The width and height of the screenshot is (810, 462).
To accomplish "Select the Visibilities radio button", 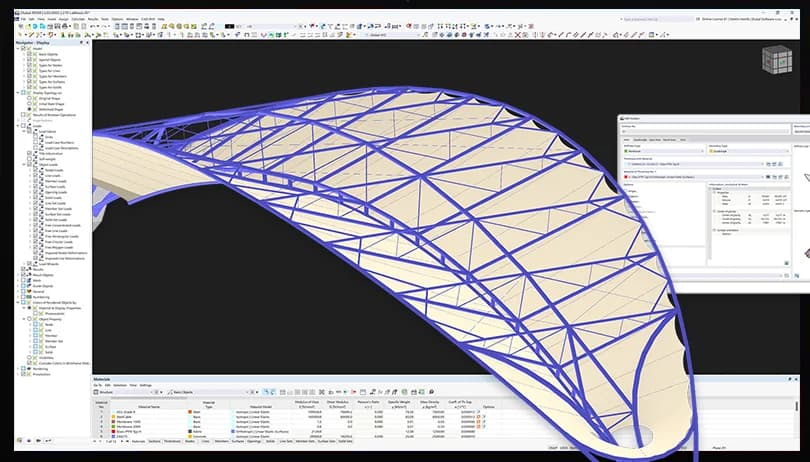I will [29, 357].
